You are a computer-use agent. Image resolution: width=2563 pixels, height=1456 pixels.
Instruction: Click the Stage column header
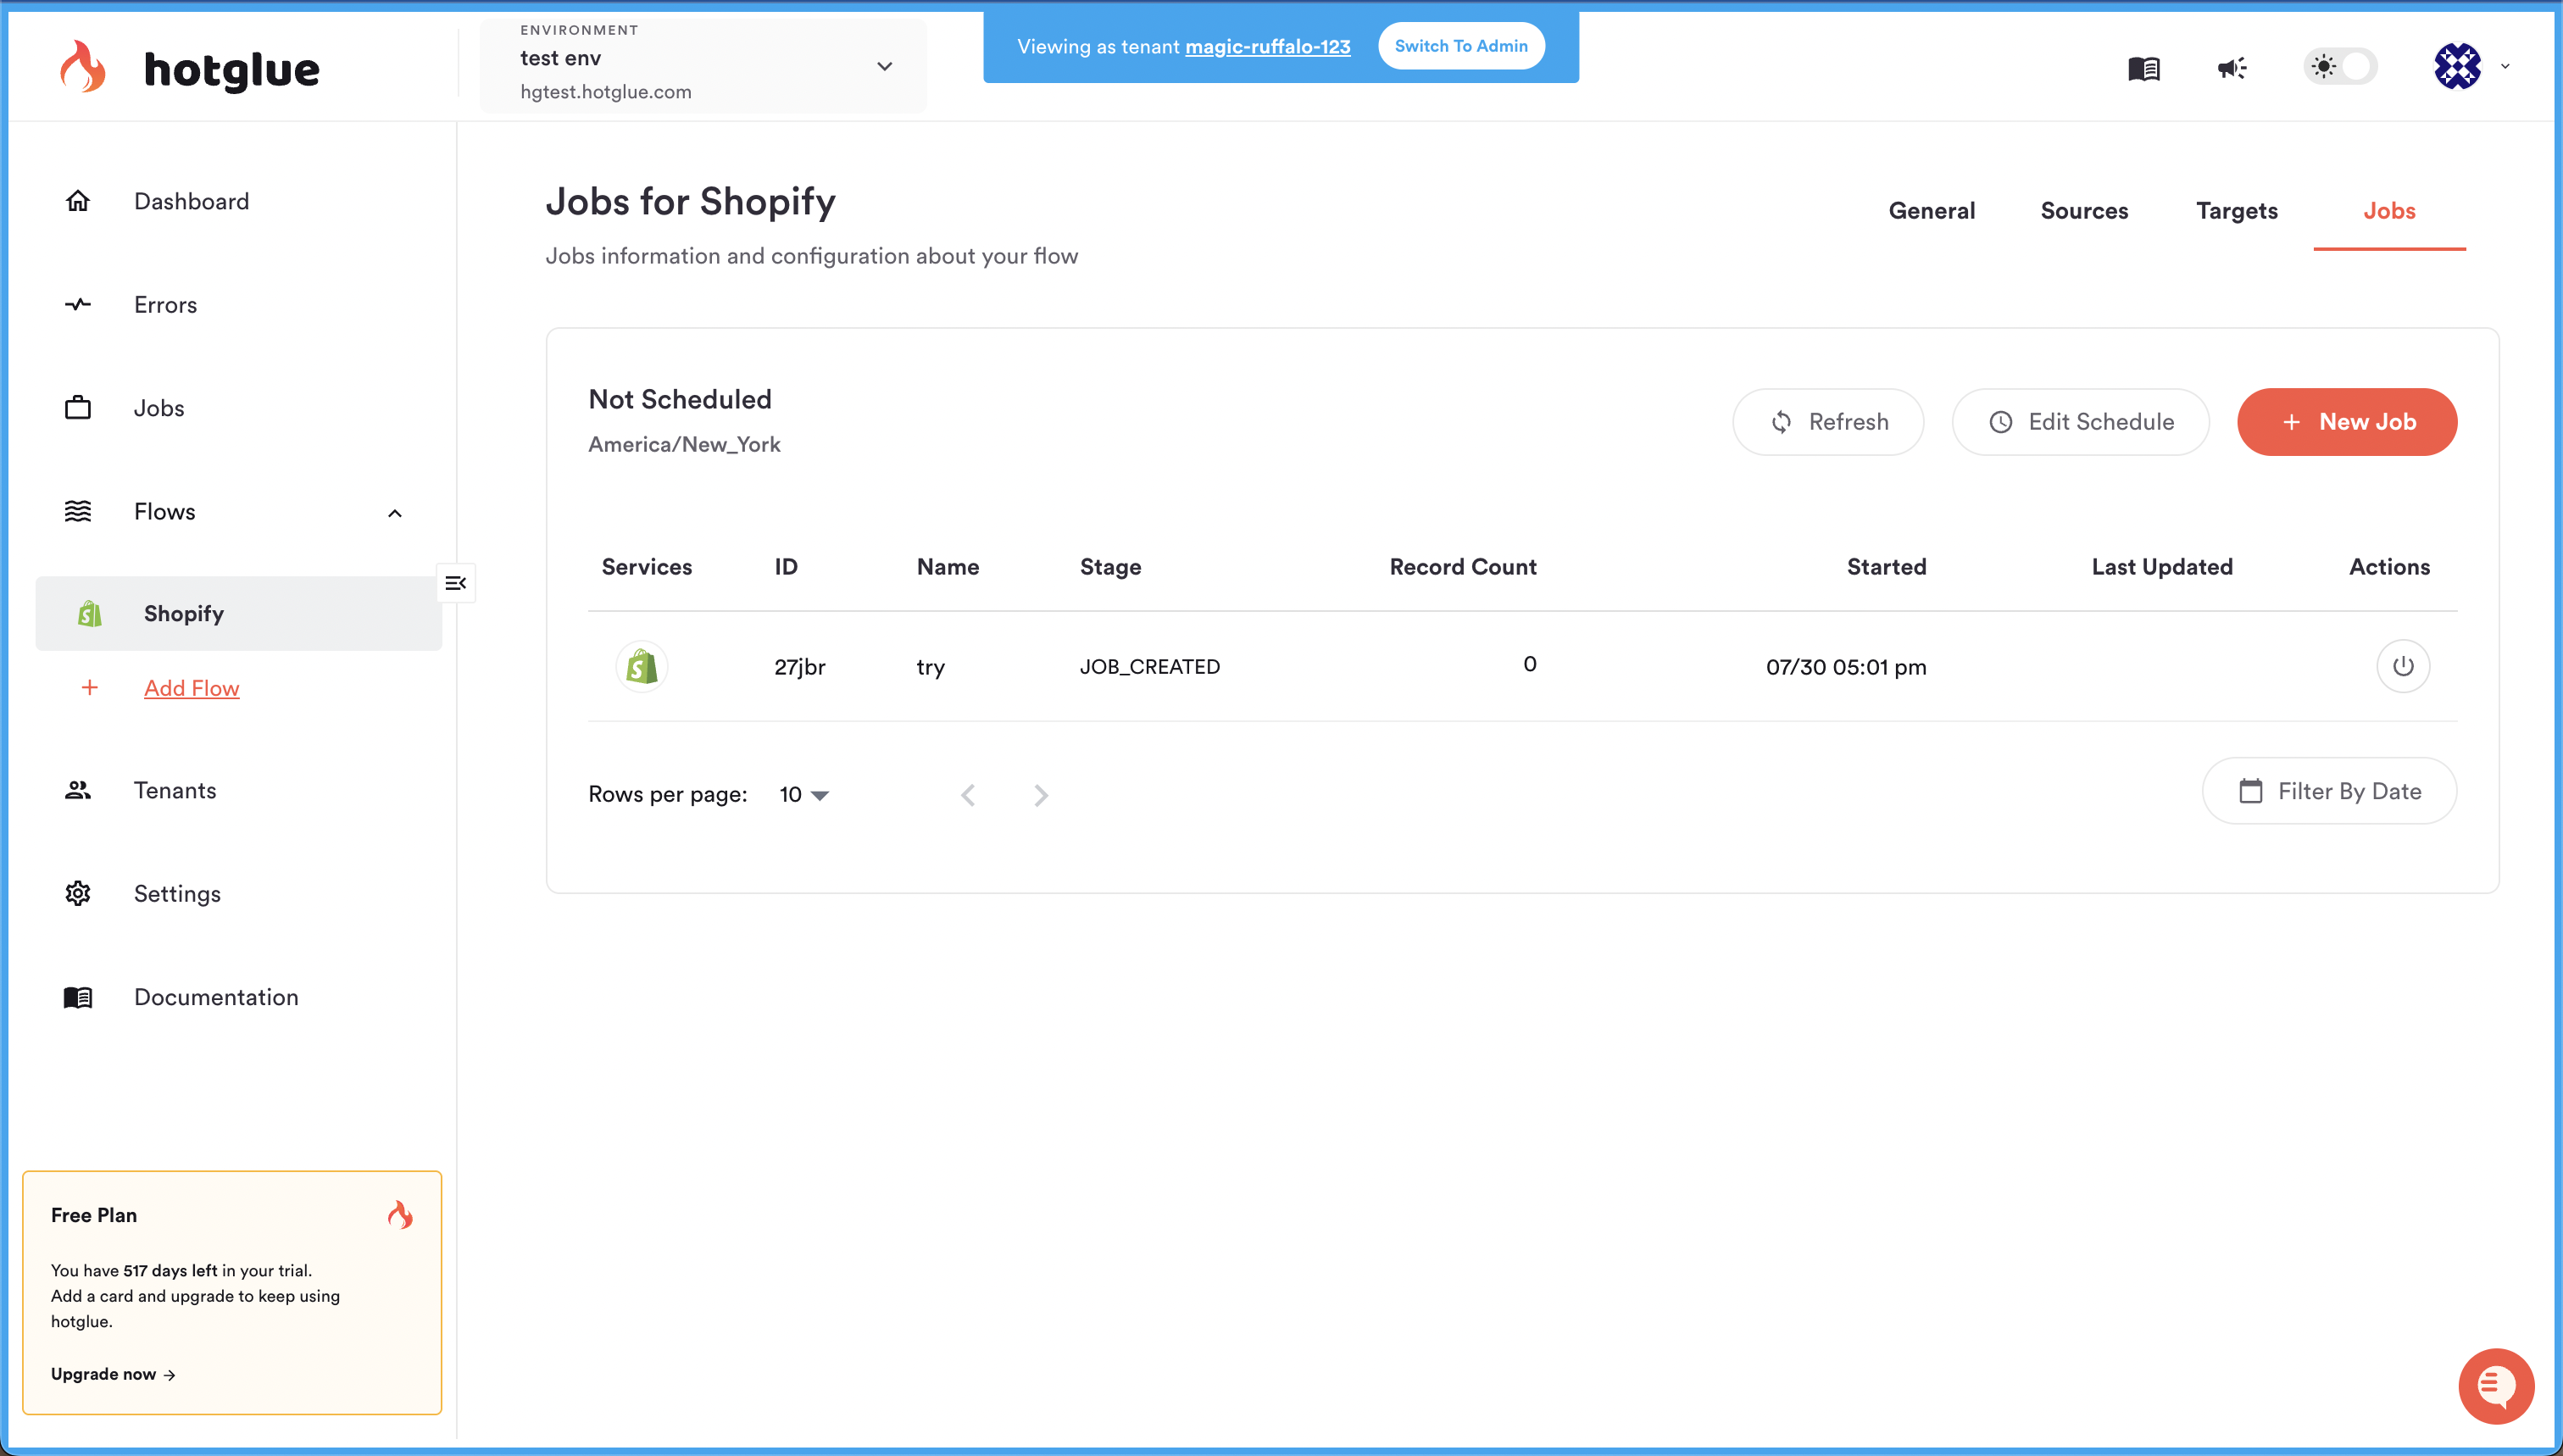1110,567
